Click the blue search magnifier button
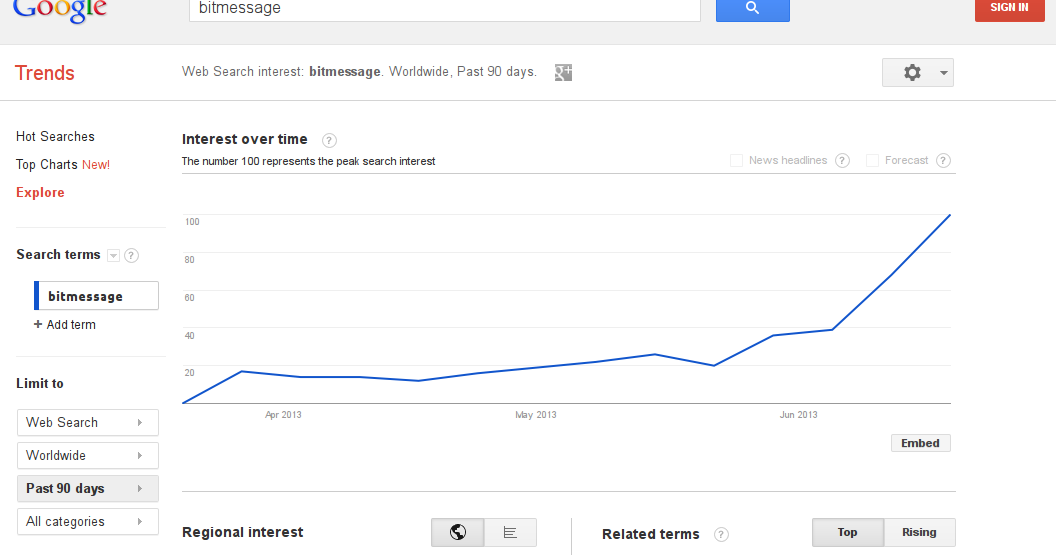The image size is (1056, 555). tap(752, 9)
